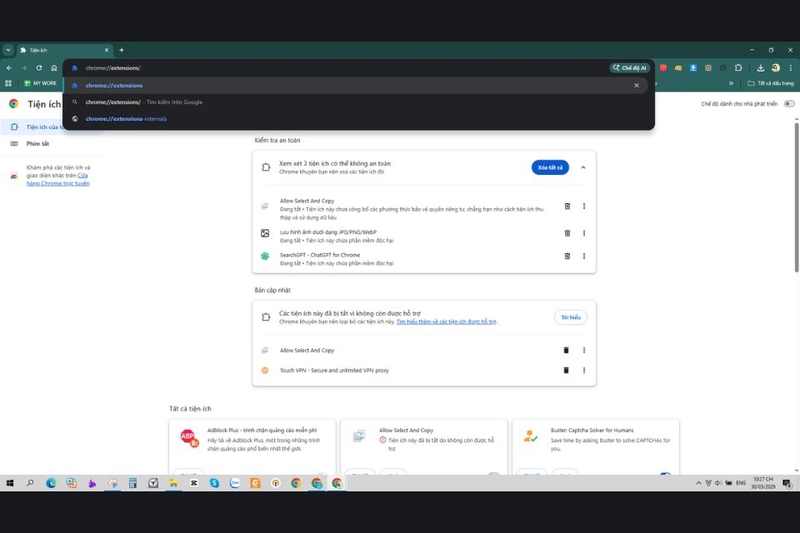Screen dimensions: 800x533
Task: Open more options for Lưu hình ảnh extension
Action: (584, 233)
